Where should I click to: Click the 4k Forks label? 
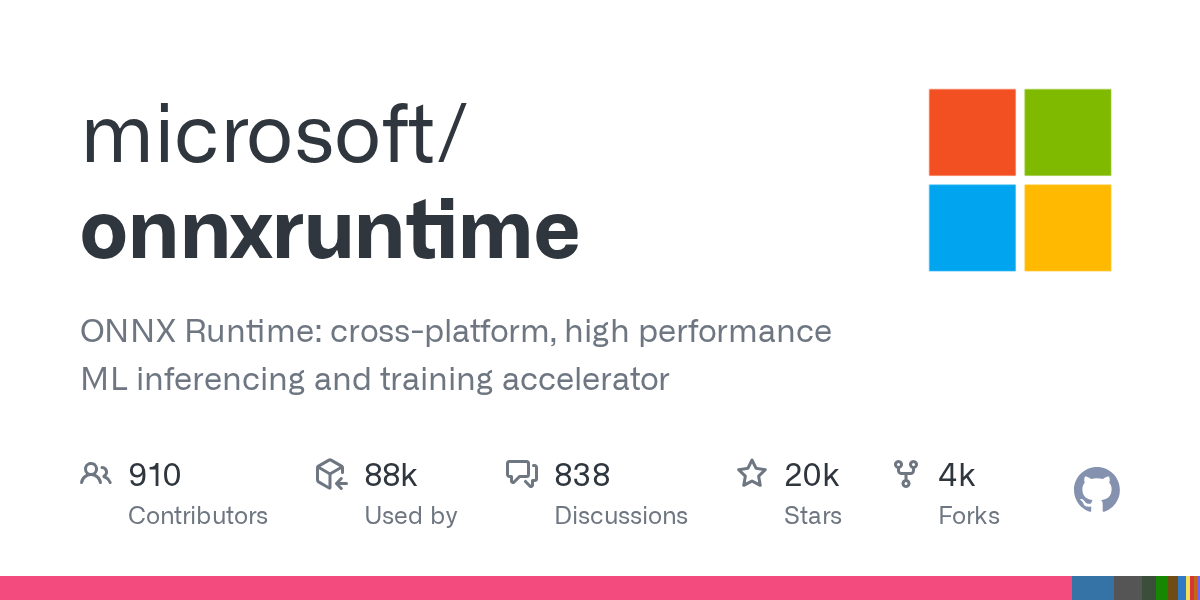[968, 516]
